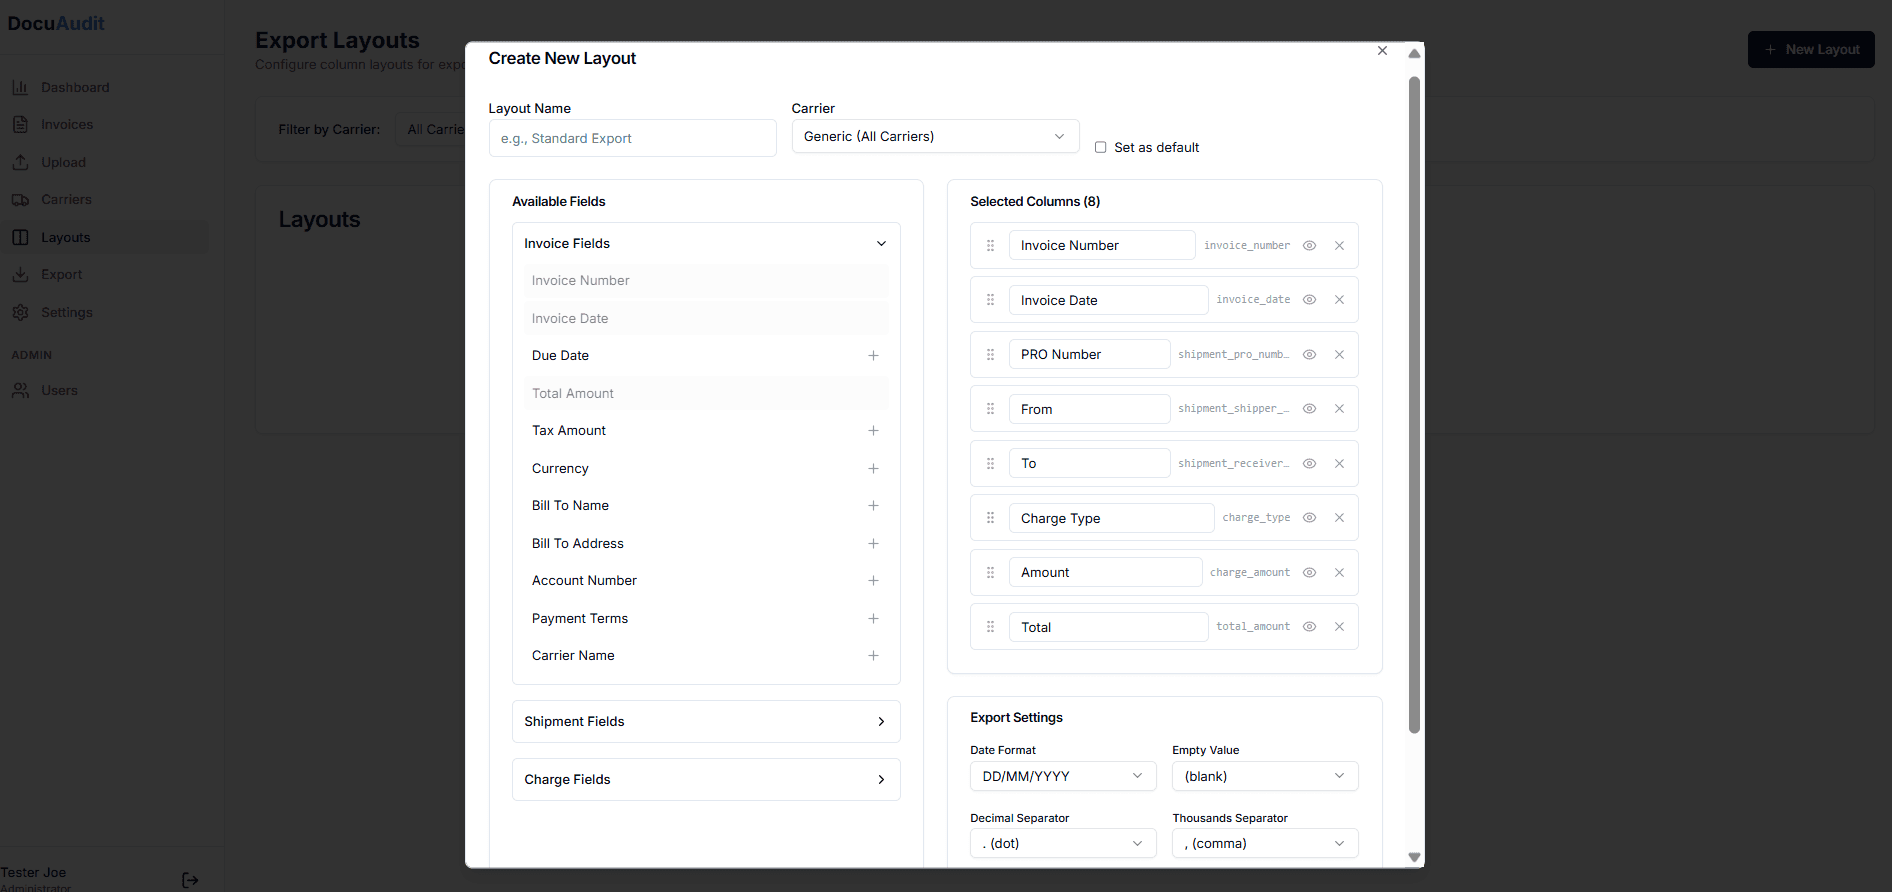Add Account Number field plus icon
The height and width of the screenshot is (892, 1892).
(x=873, y=581)
